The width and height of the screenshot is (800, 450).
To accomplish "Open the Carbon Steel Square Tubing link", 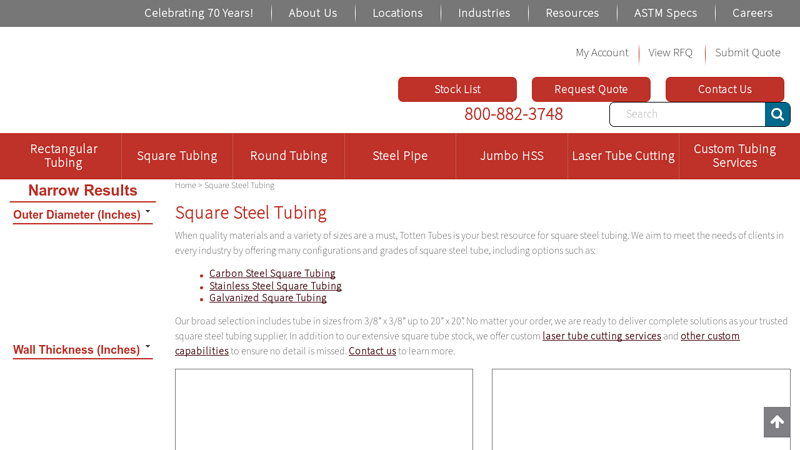I will pyautogui.click(x=272, y=273).
